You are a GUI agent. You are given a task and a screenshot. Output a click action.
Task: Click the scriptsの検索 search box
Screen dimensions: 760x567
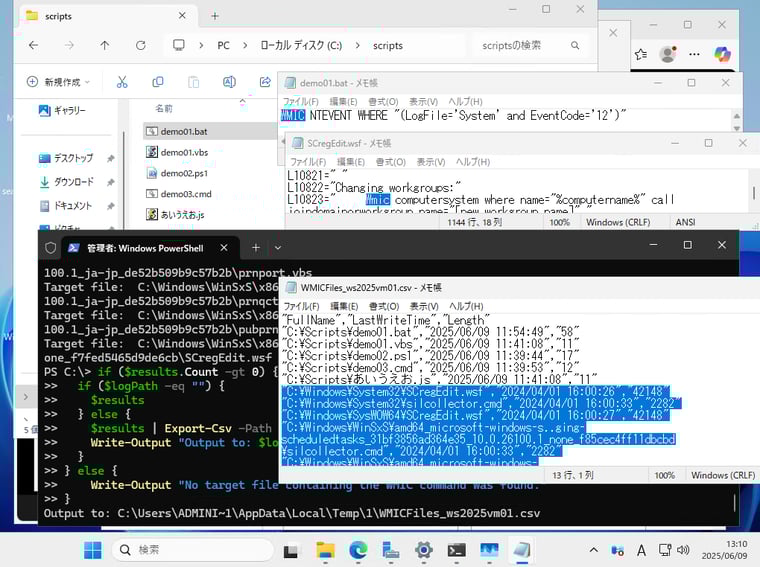tap(520, 46)
